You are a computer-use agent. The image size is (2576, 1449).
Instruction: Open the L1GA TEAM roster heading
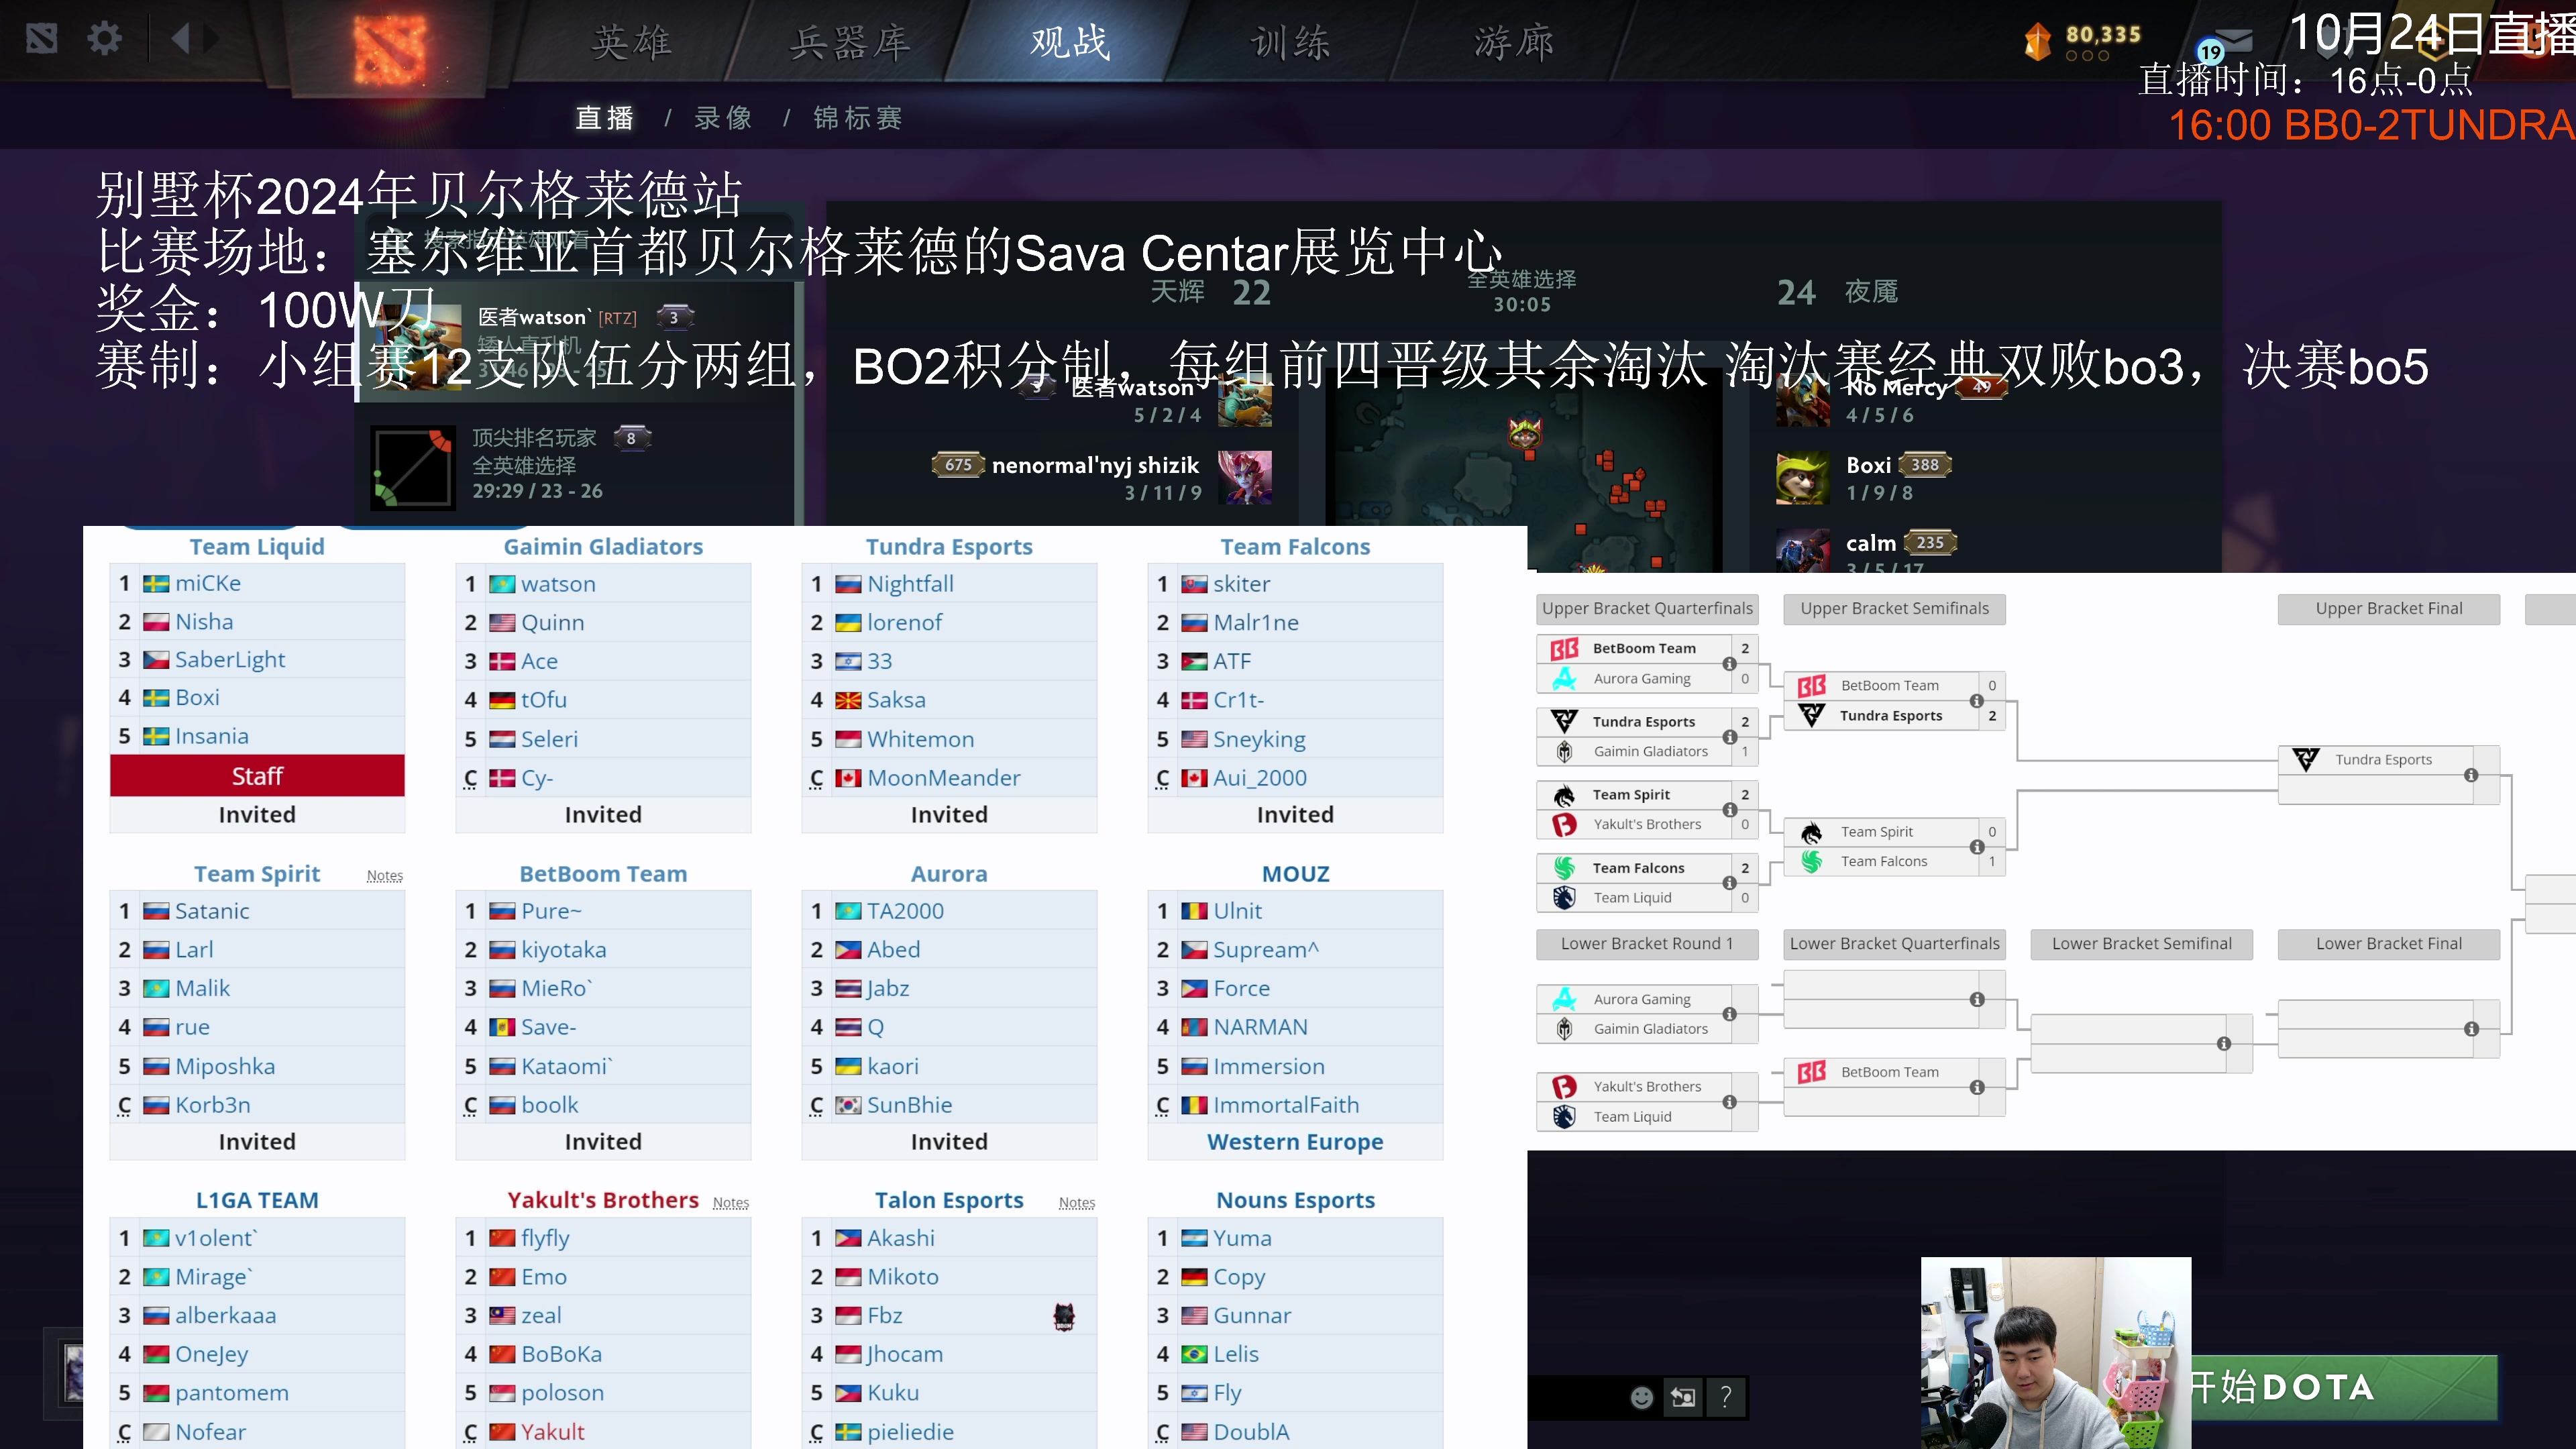pyautogui.click(x=257, y=1200)
